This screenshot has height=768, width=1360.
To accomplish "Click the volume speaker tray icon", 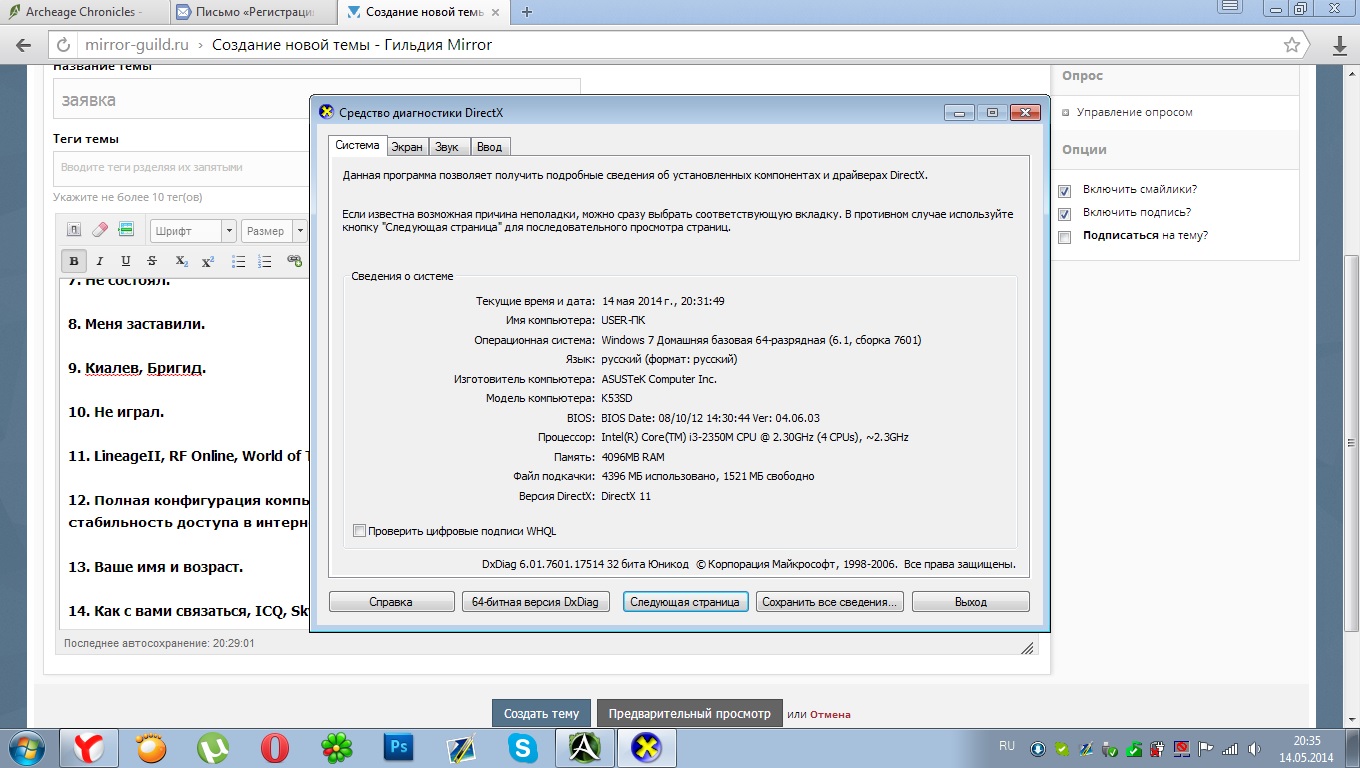I will tap(1253, 748).
